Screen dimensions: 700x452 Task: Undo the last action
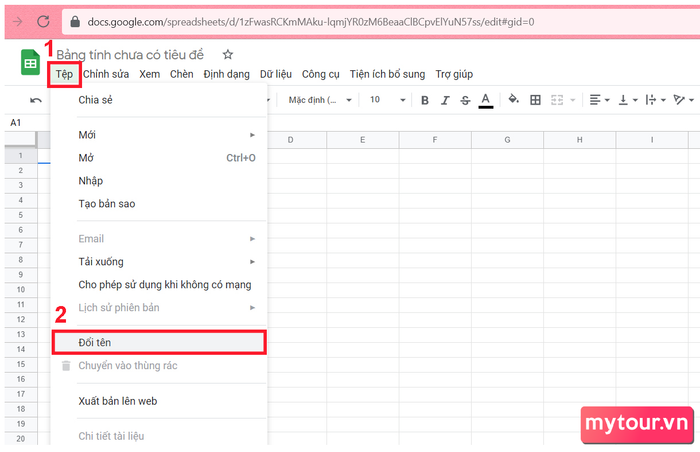36,100
